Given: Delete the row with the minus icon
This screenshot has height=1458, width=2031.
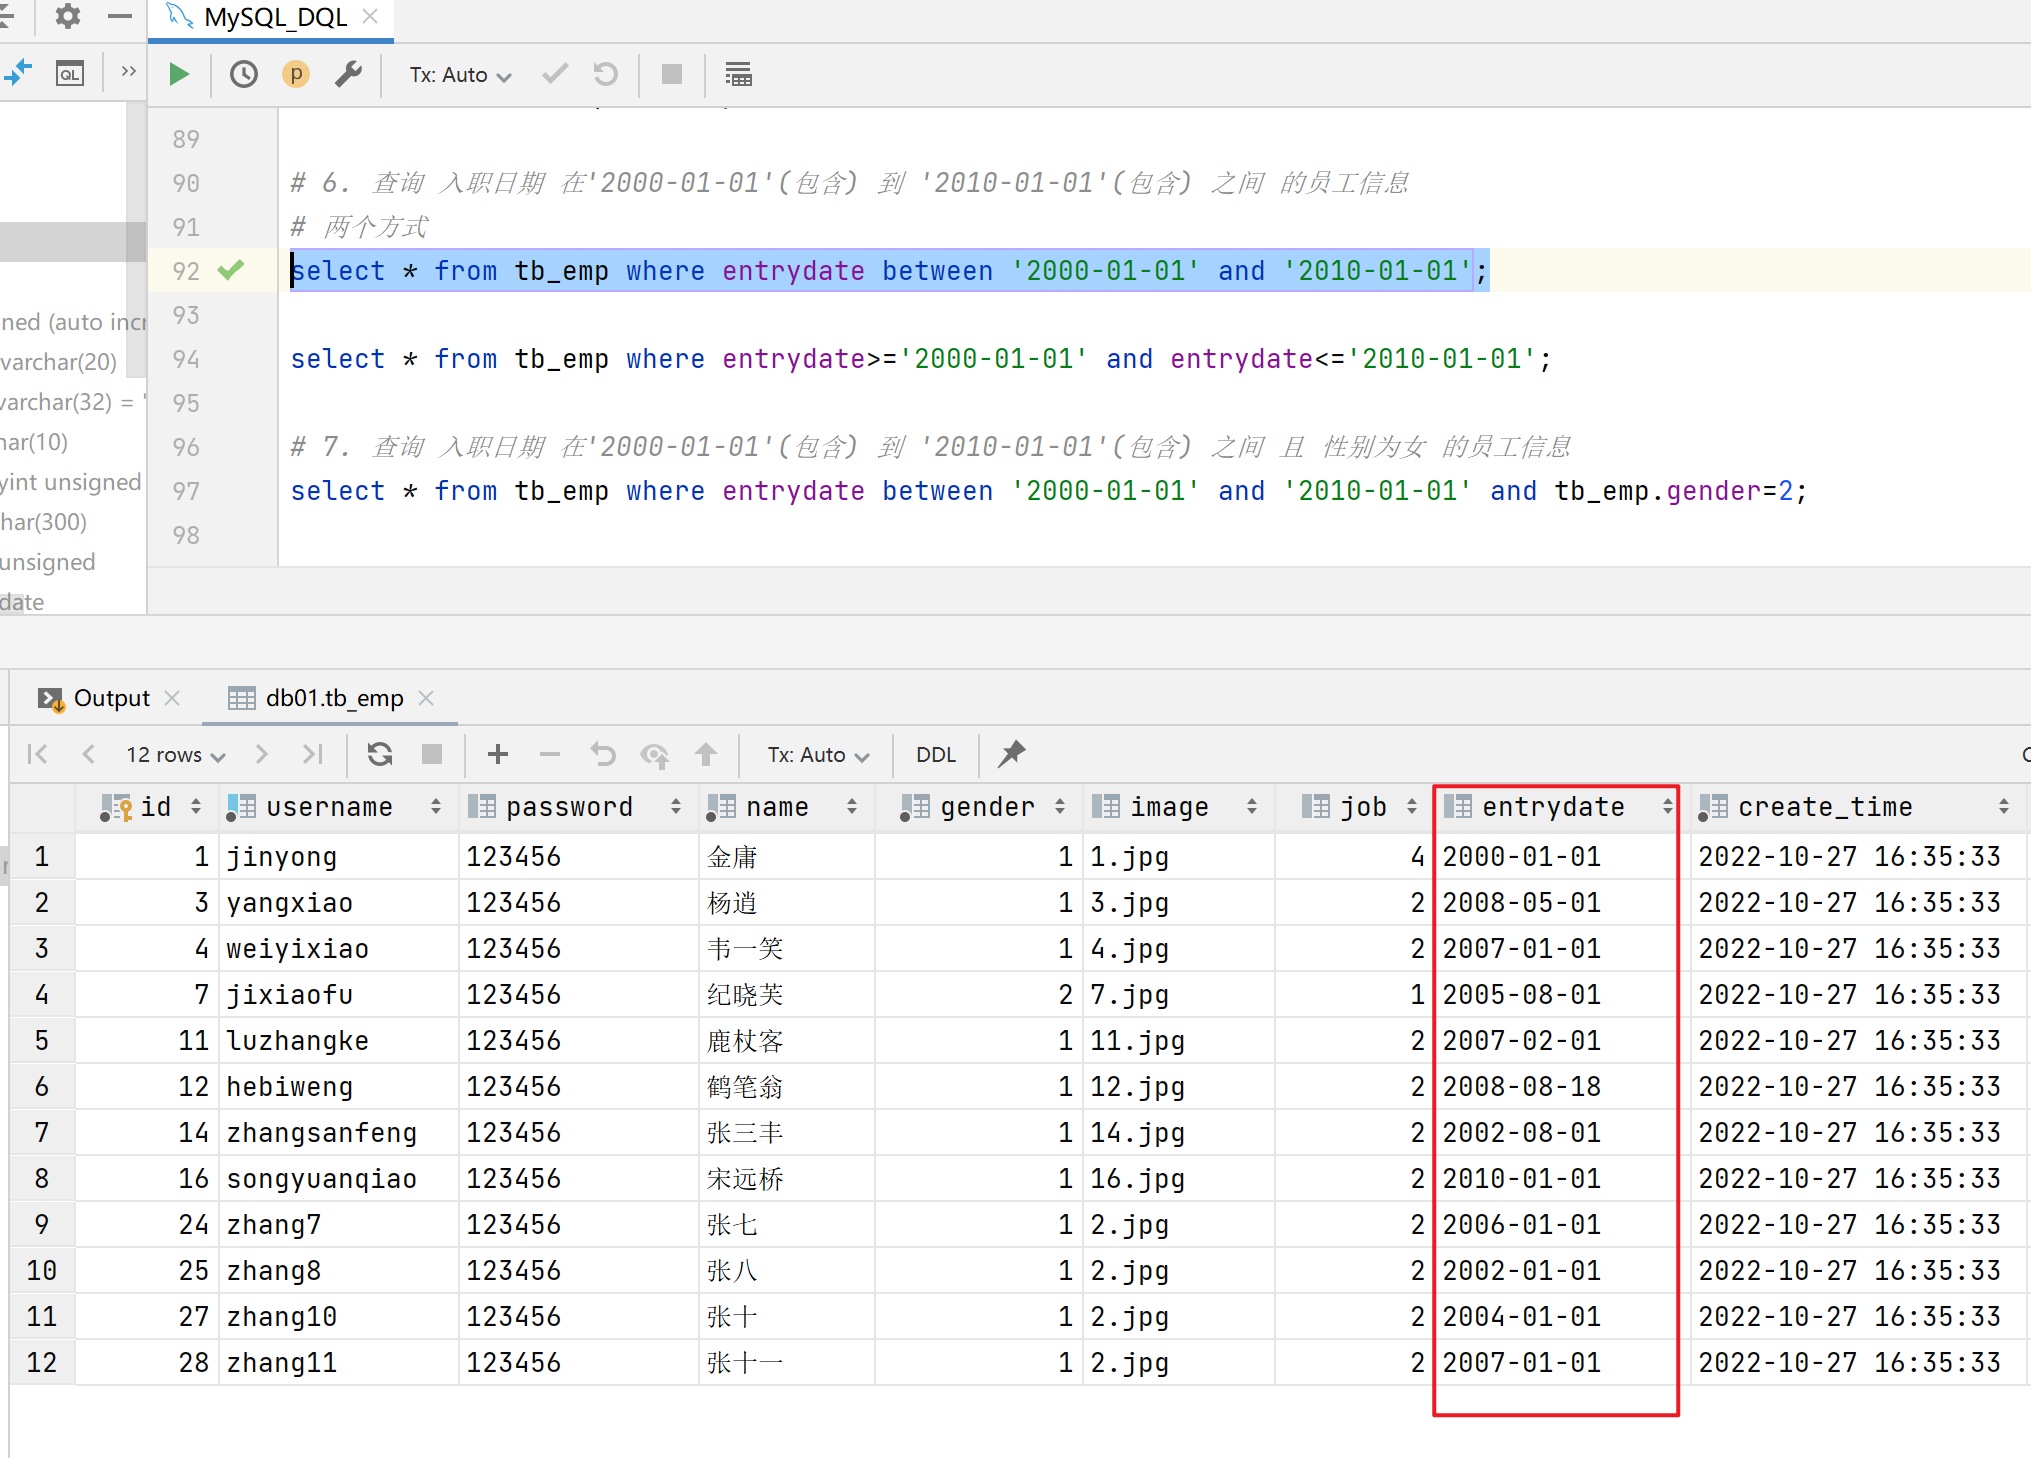Looking at the screenshot, I should [x=550, y=754].
